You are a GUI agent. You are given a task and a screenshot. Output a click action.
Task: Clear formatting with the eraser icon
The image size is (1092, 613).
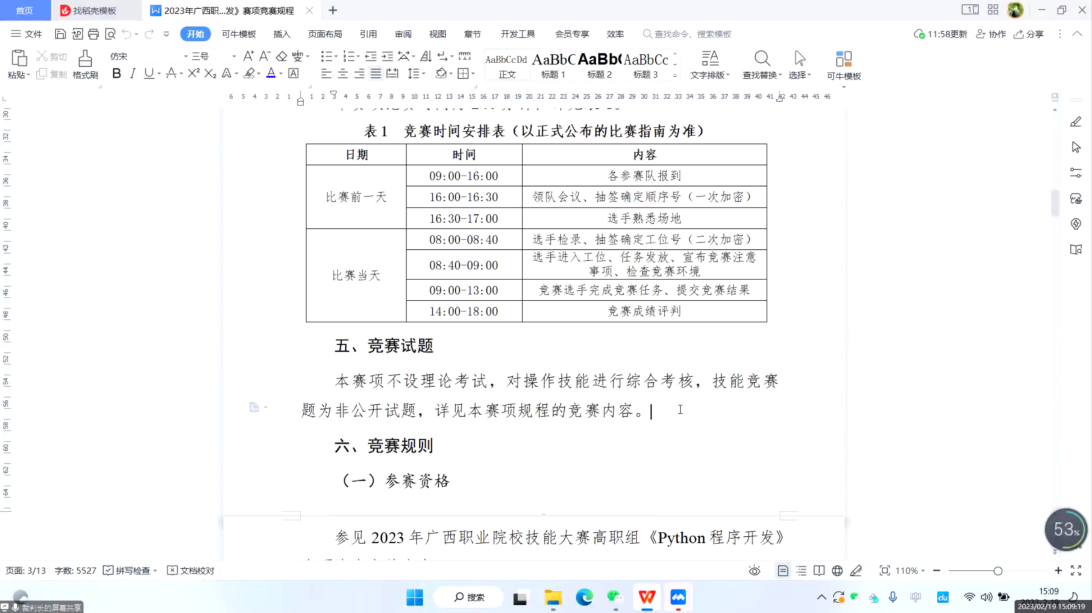point(281,56)
